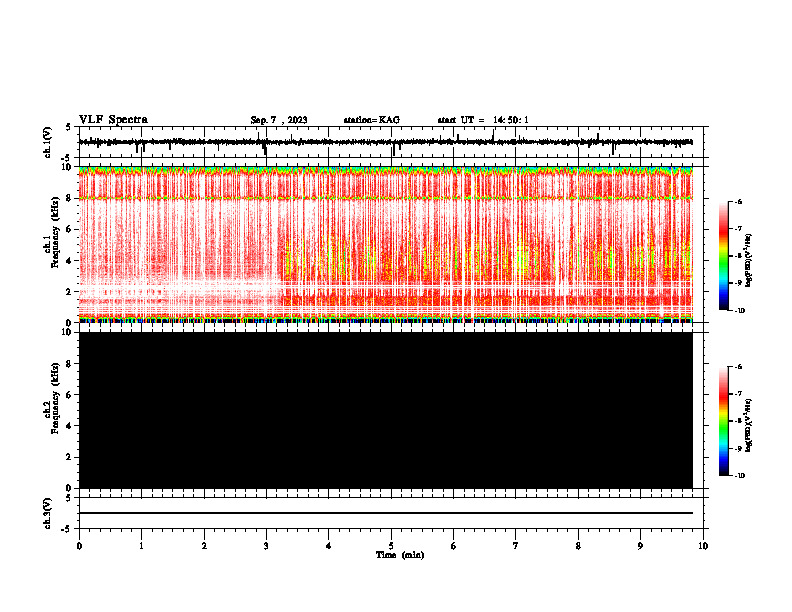Click the "4" kHz tick on ch.2 frequency axis
792x612 pixels.
click(70, 426)
